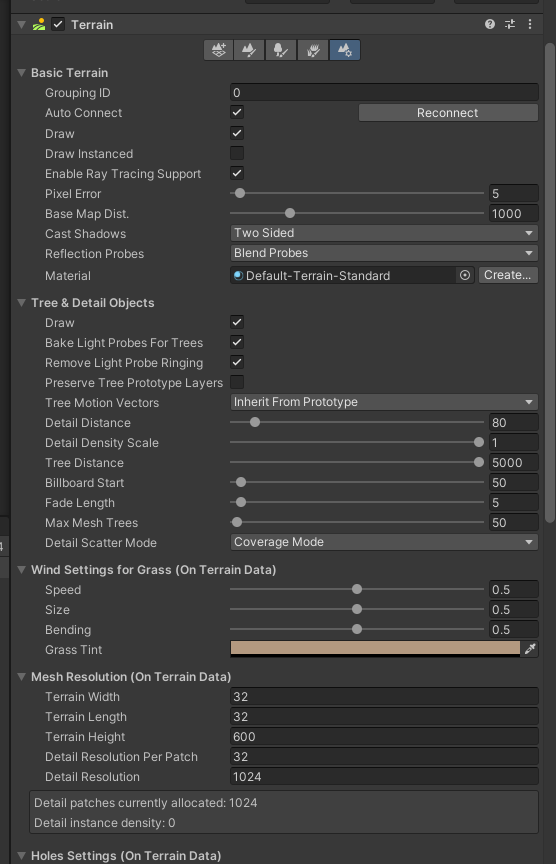Adjust the Fade Length slider

pyautogui.click(x=357, y=503)
